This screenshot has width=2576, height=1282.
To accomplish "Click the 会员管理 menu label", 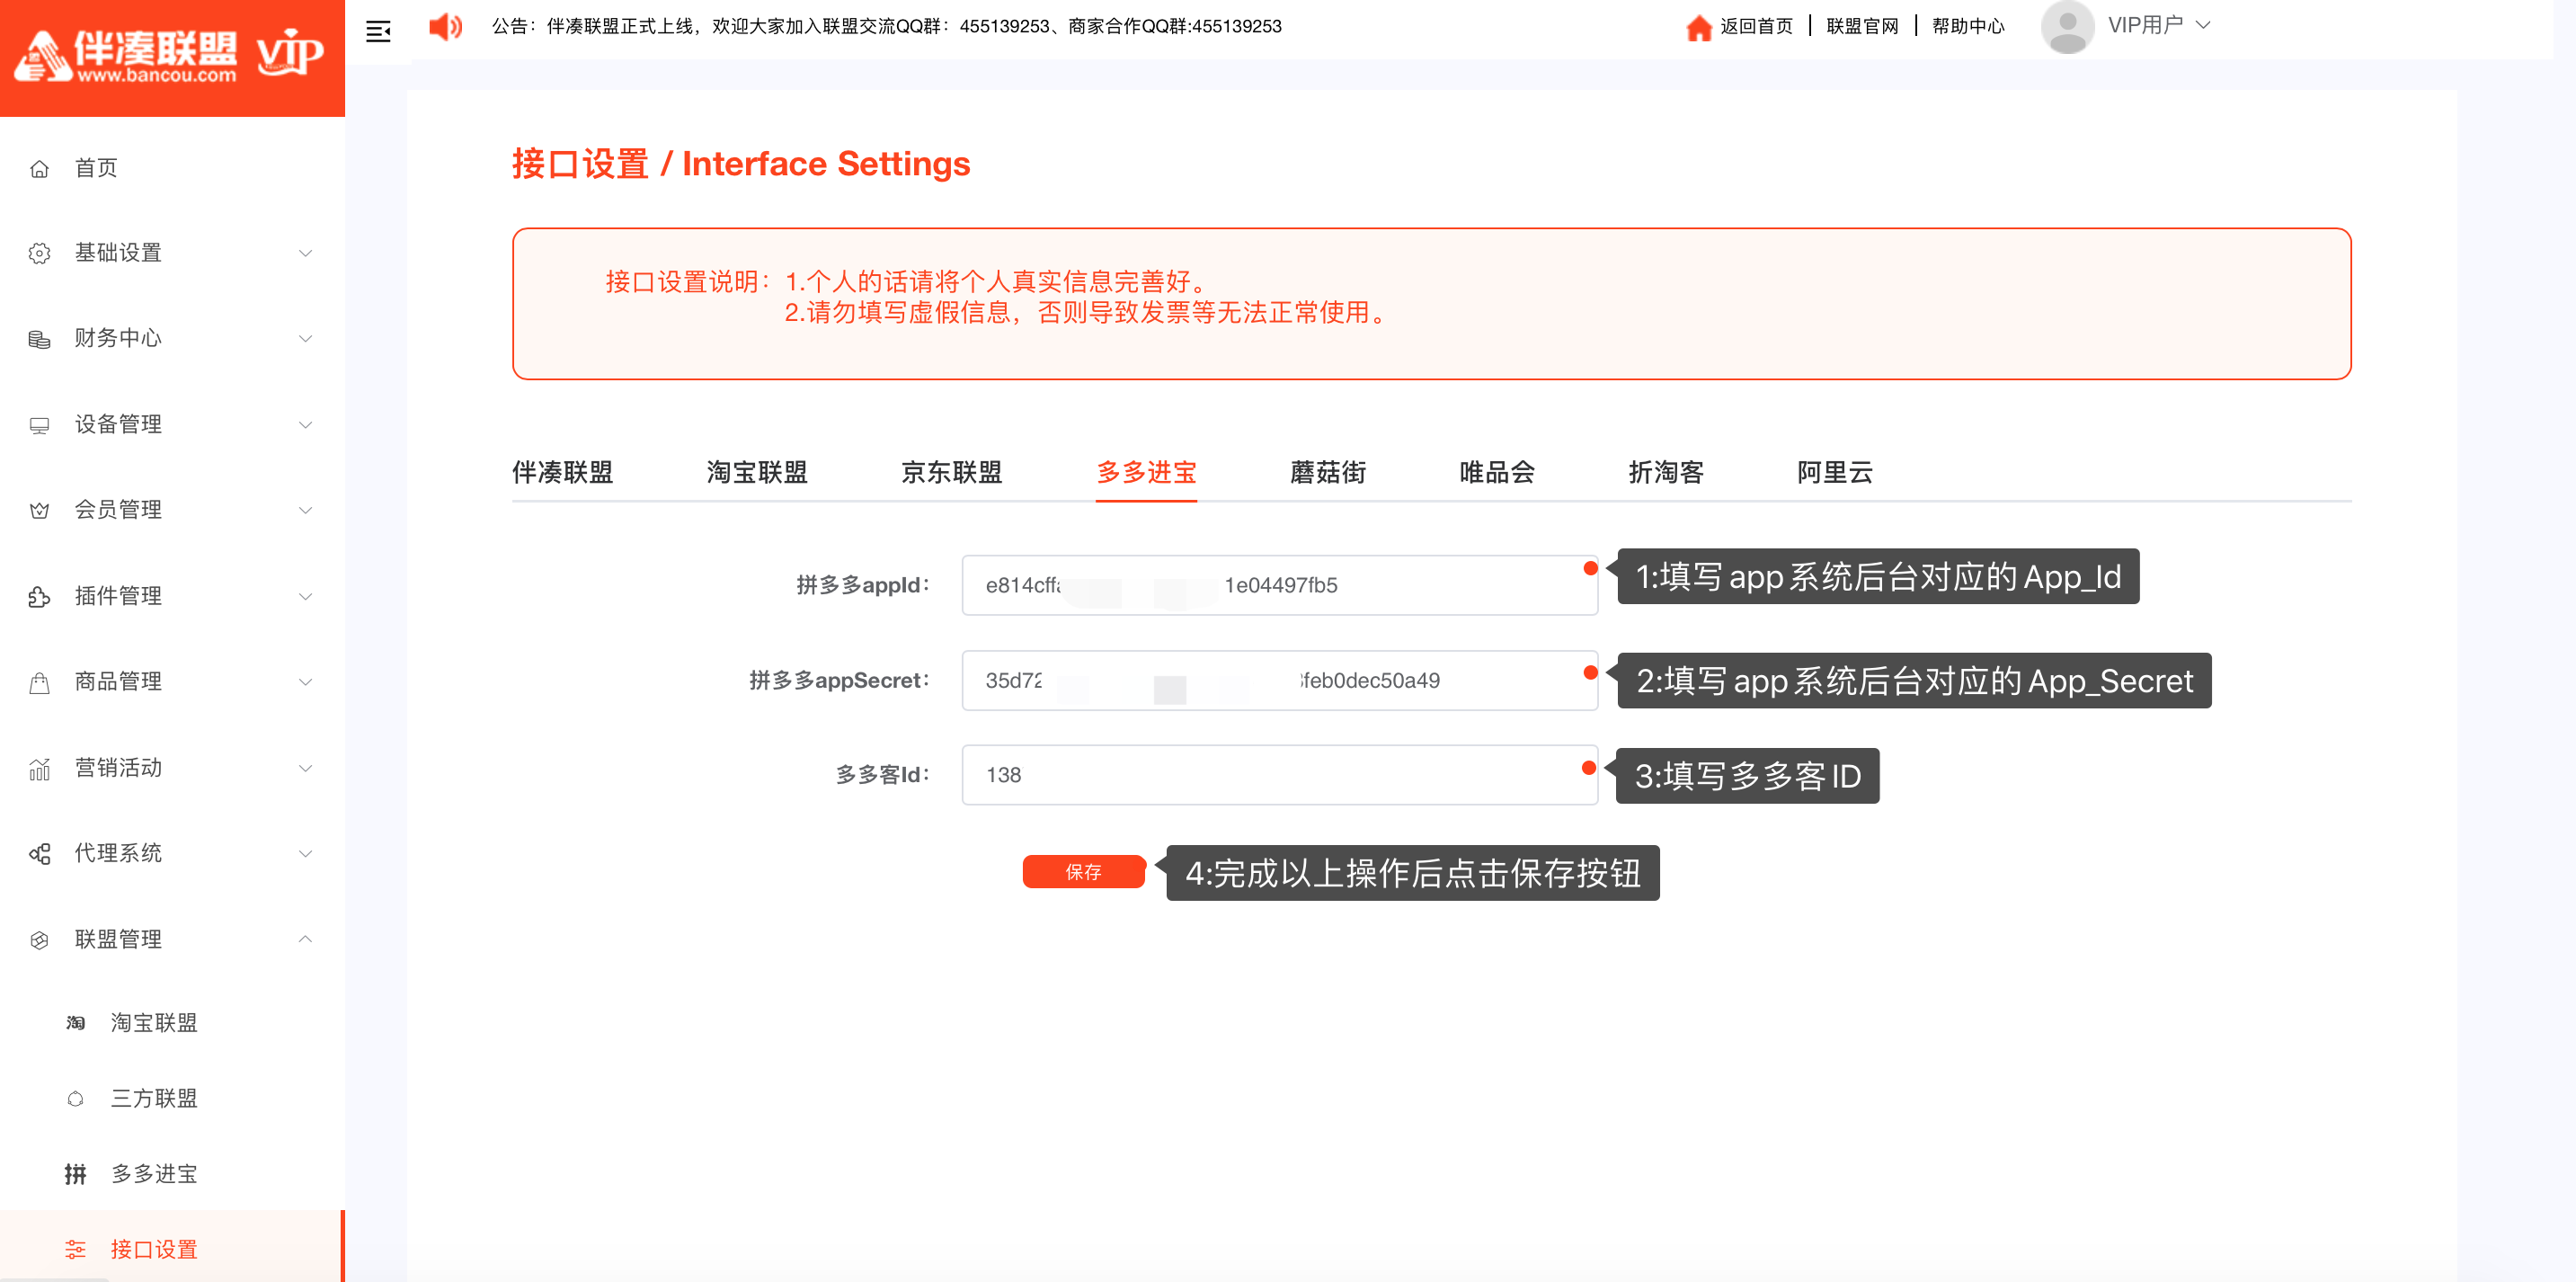I will coord(118,510).
